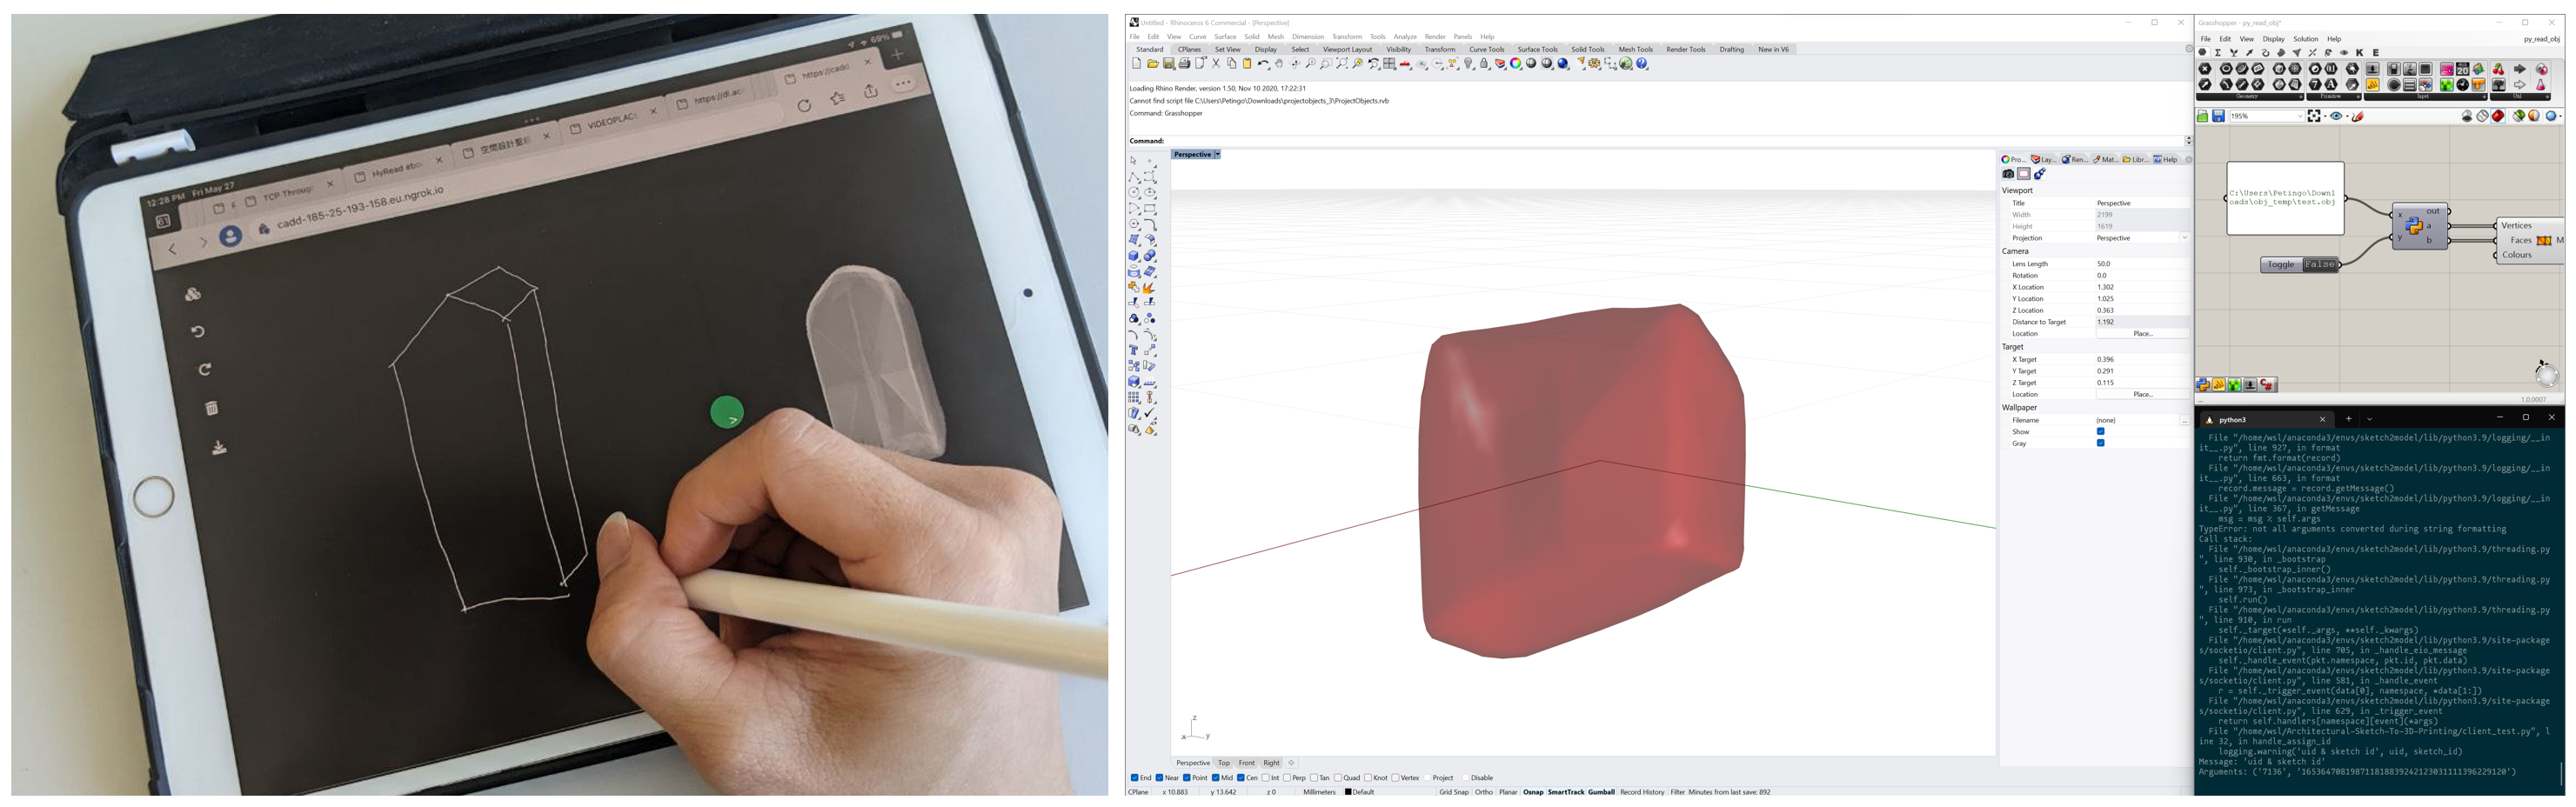Uncheck the Mid osnap checkbox

1216,778
